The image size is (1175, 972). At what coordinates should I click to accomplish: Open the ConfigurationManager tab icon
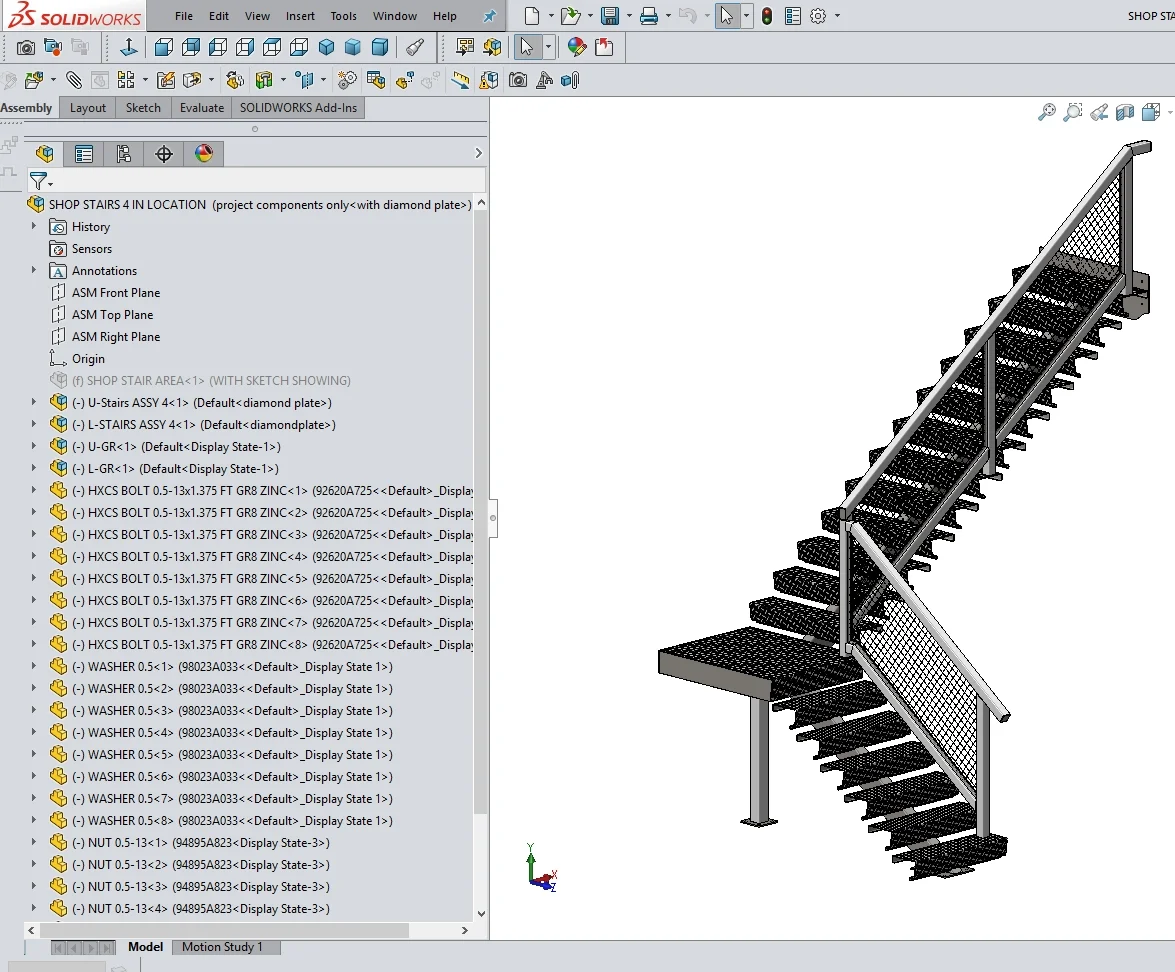[x=124, y=154]
